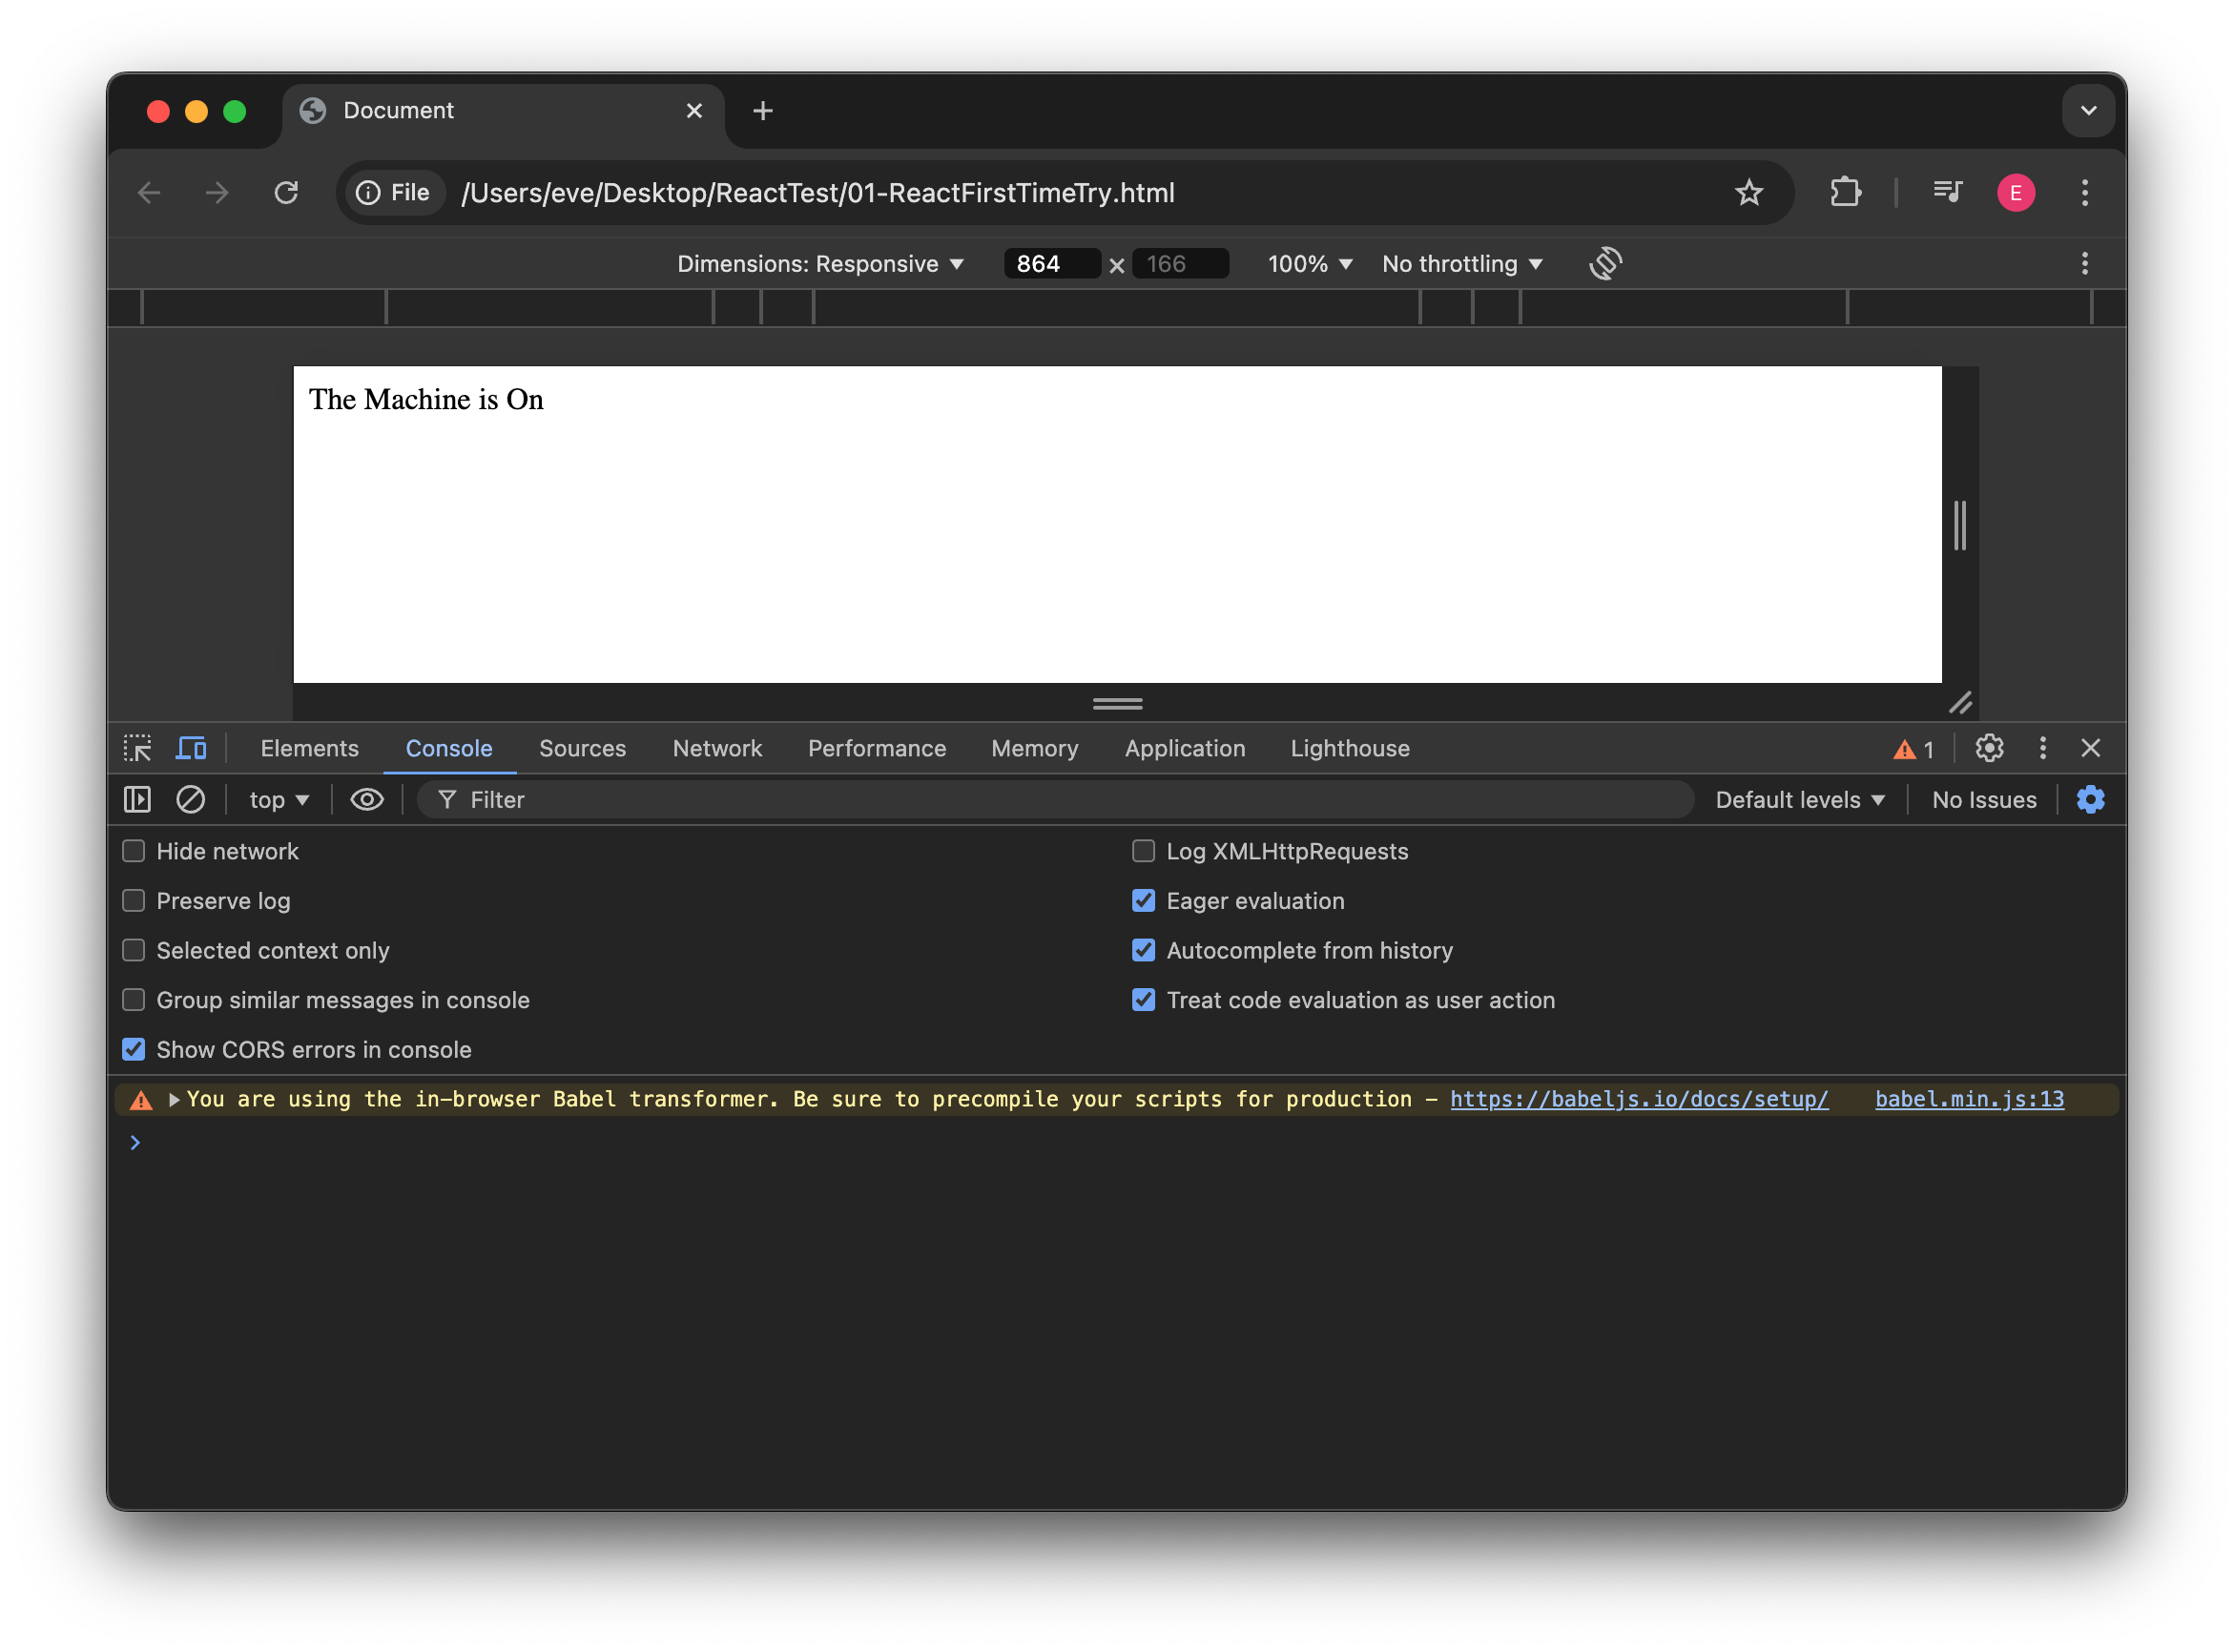2234x1652 pixels.
Task: Open the top execution context dropdown
Action: (277, 799)
